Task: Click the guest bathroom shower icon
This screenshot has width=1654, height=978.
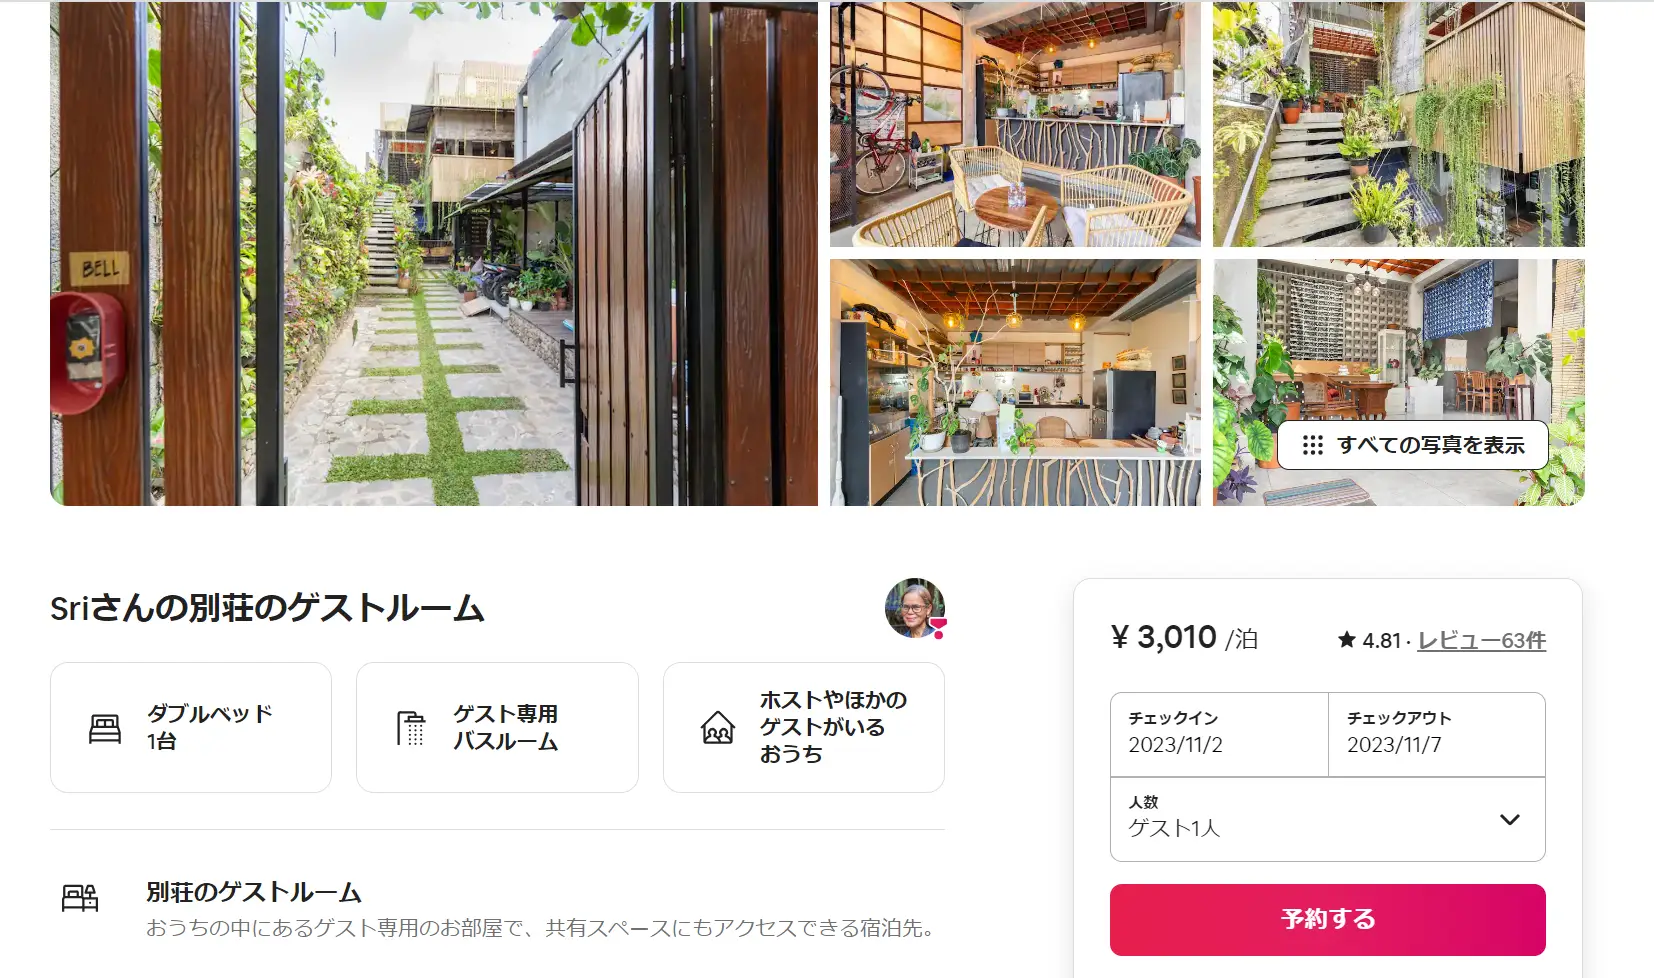Action: [411, 728]
